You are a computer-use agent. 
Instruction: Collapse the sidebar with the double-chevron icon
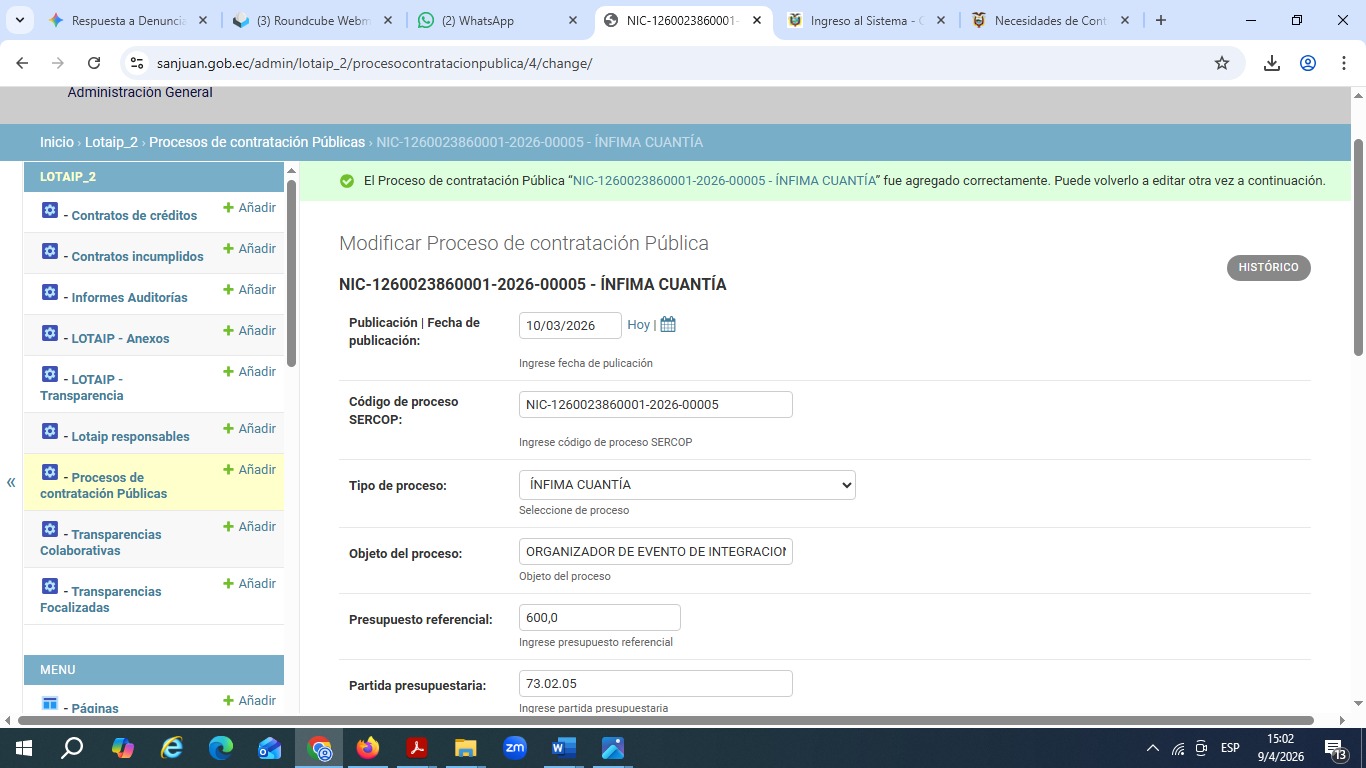[x=11, y=483]
